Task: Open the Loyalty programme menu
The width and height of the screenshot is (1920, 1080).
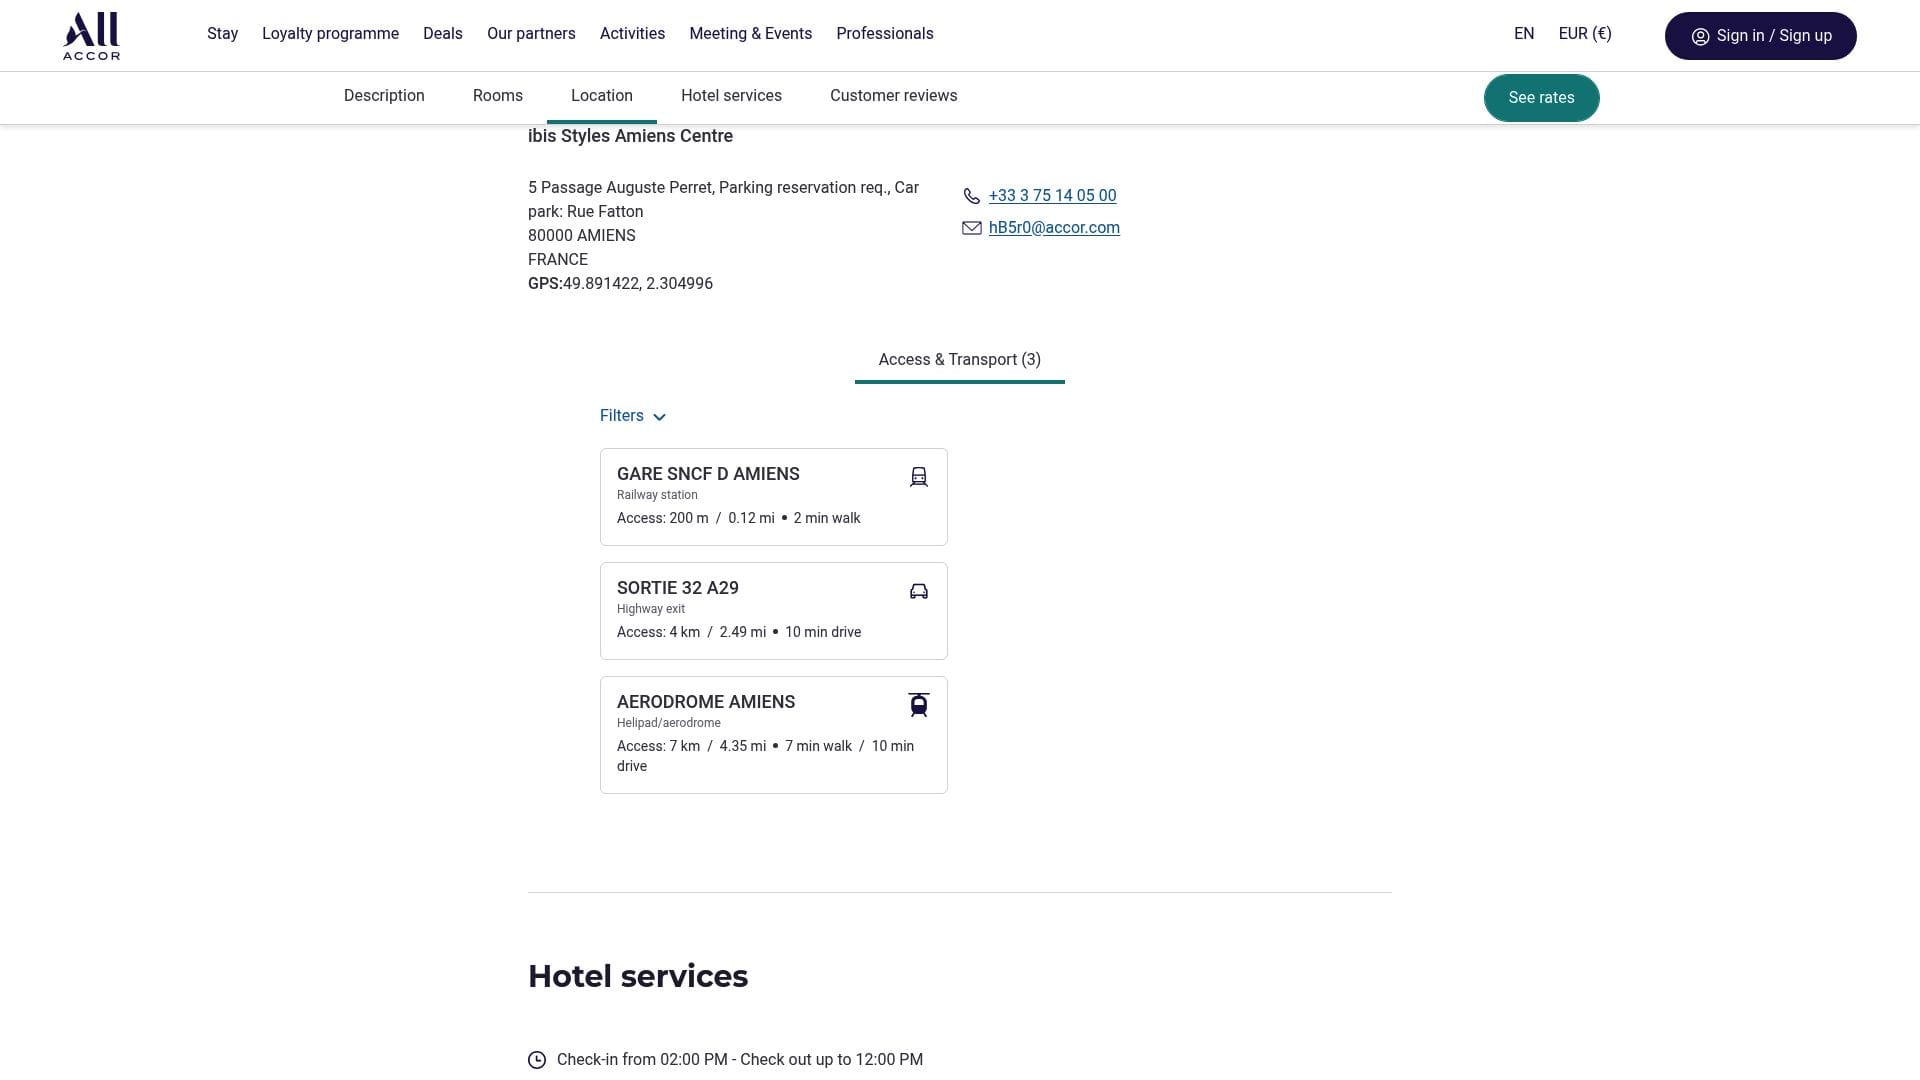Action: coord(330,34)
